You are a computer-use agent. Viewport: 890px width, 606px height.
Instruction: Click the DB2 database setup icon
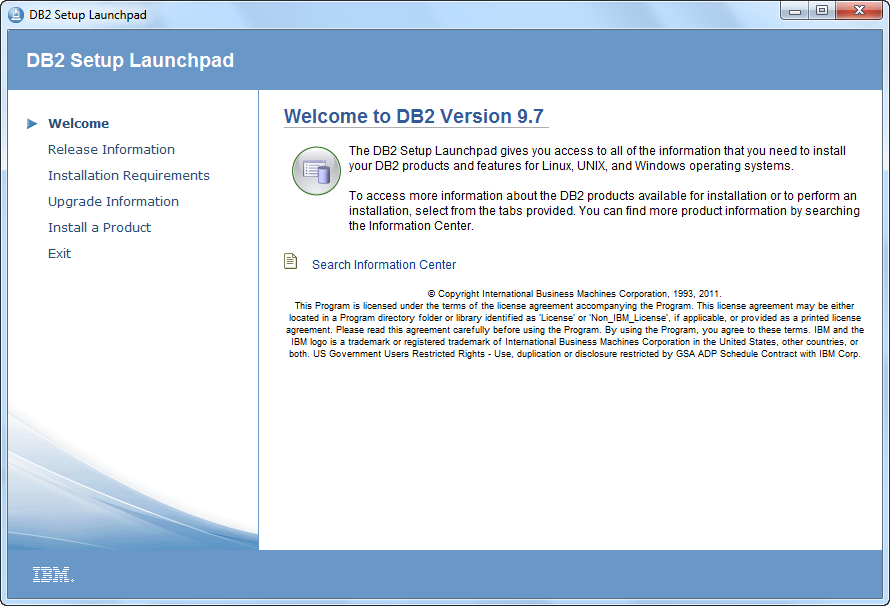(x=316, y=171)
